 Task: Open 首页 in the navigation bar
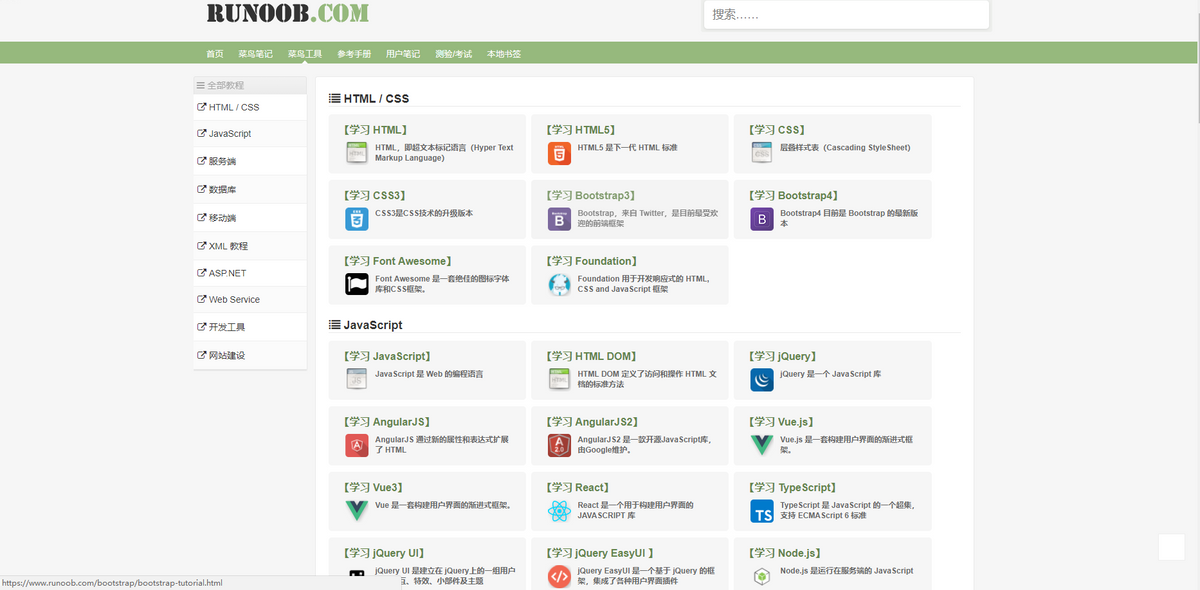coord(215,54)
